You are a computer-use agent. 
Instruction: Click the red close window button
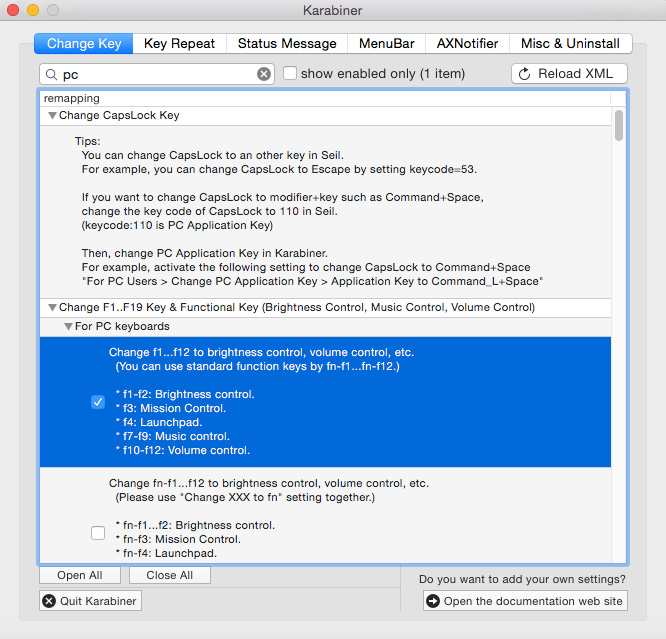[x=13, y=10]
